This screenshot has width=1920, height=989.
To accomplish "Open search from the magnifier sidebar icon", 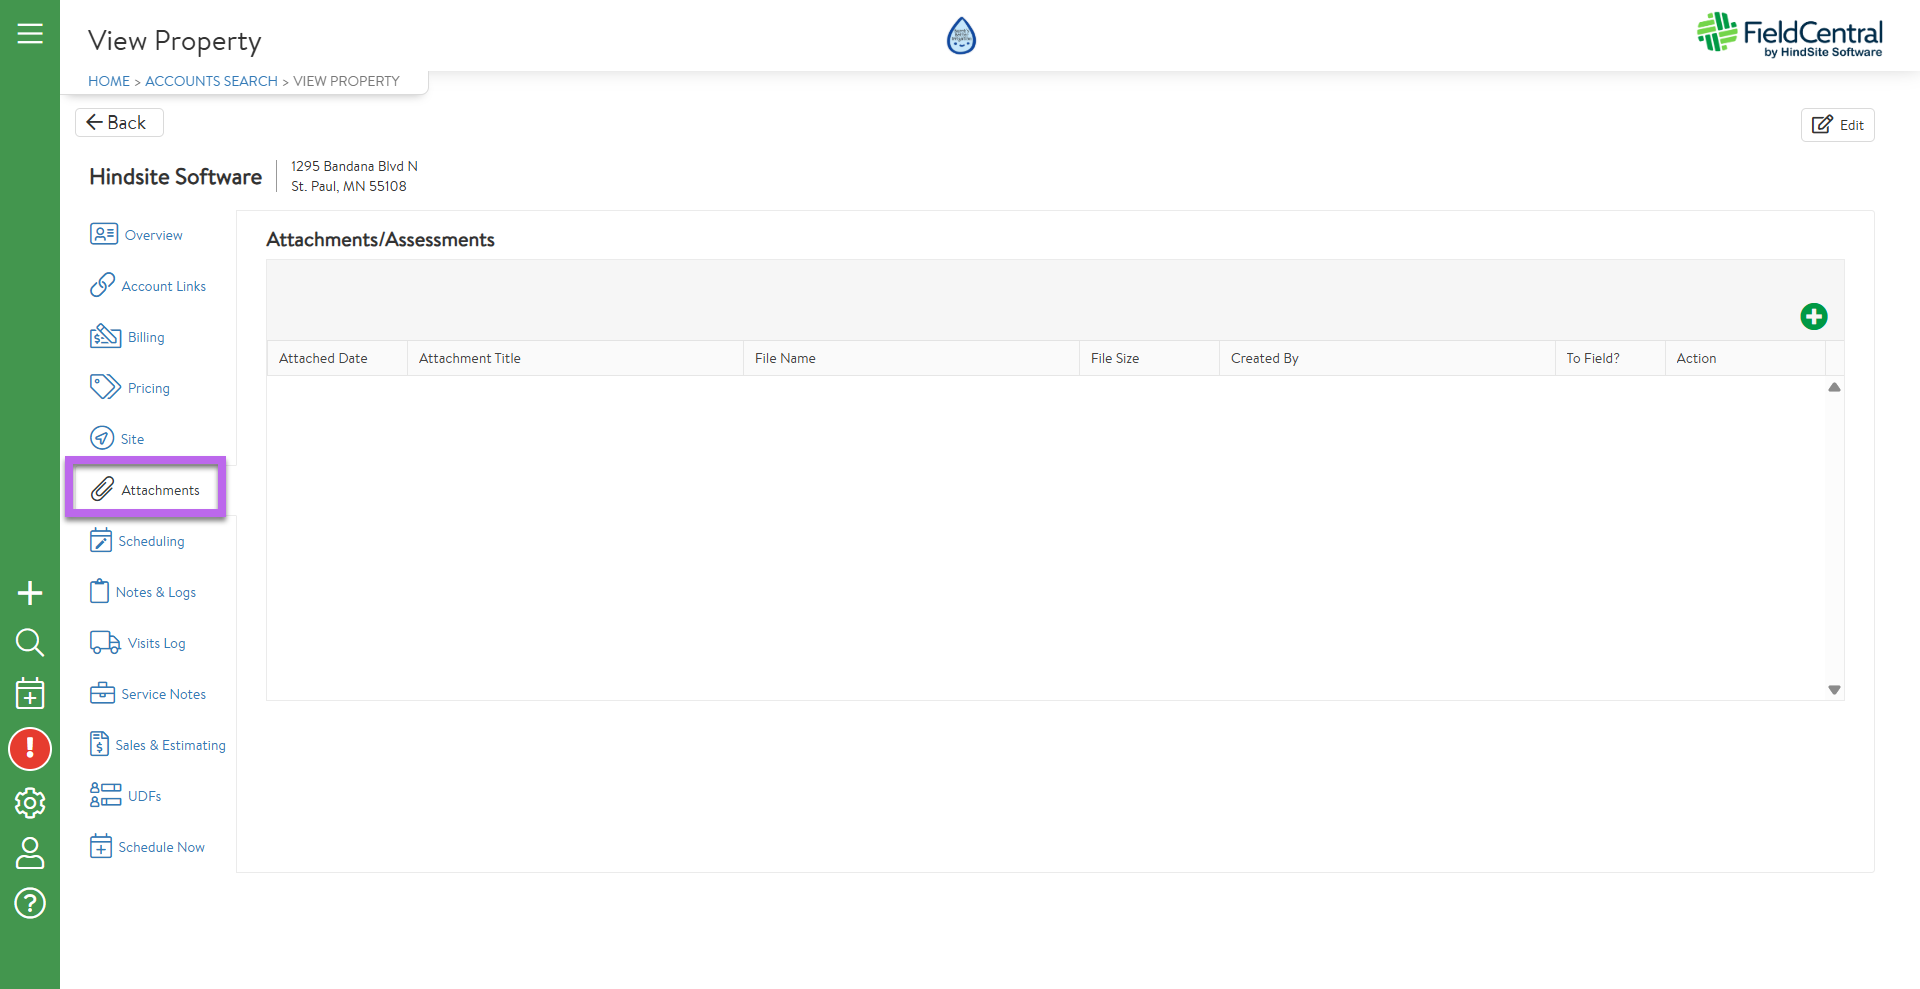I will point(30,642).
